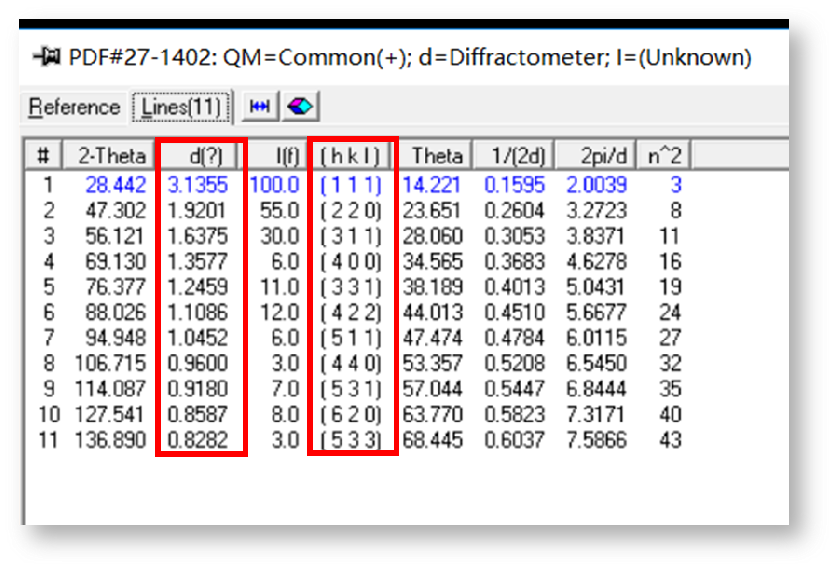Select d-spacing value 1.0452
Screen dimensions: 835x571
coord(198,338)
